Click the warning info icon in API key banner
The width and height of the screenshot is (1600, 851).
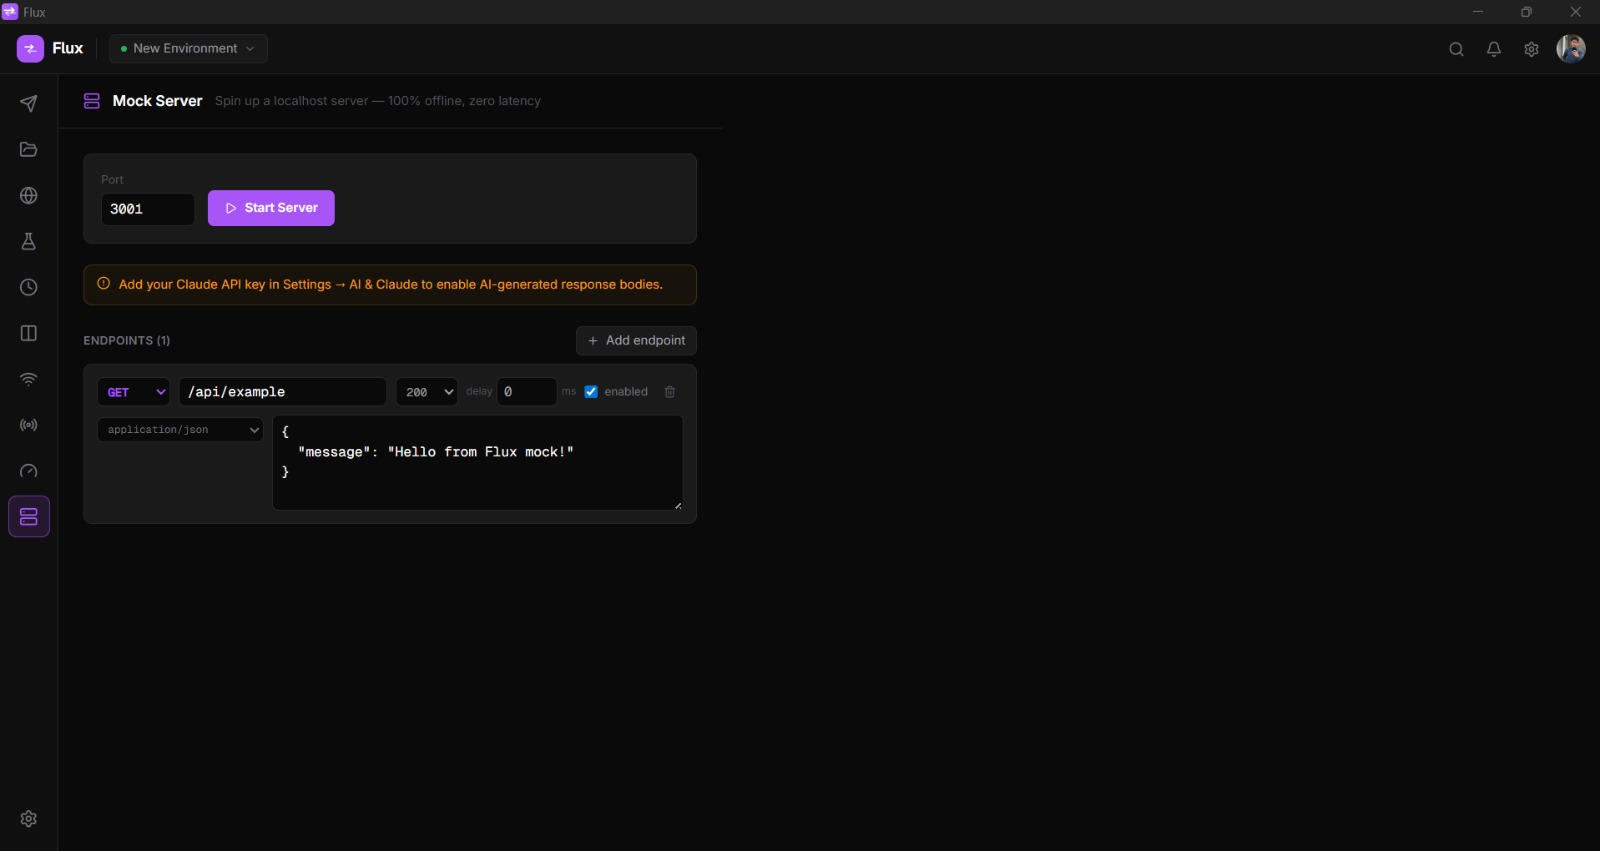pyautogui.click(x=103, y=284)
